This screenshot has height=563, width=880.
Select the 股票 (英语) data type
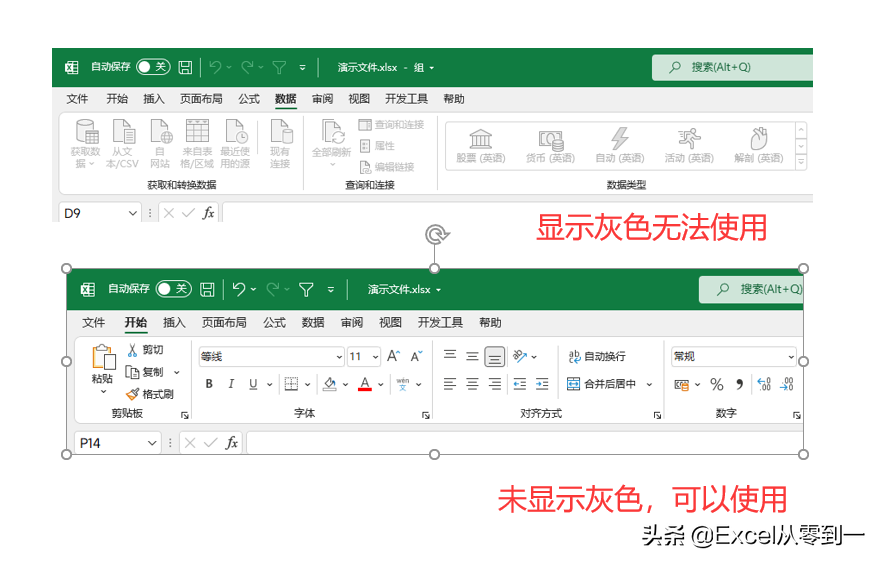click(481, 145)
